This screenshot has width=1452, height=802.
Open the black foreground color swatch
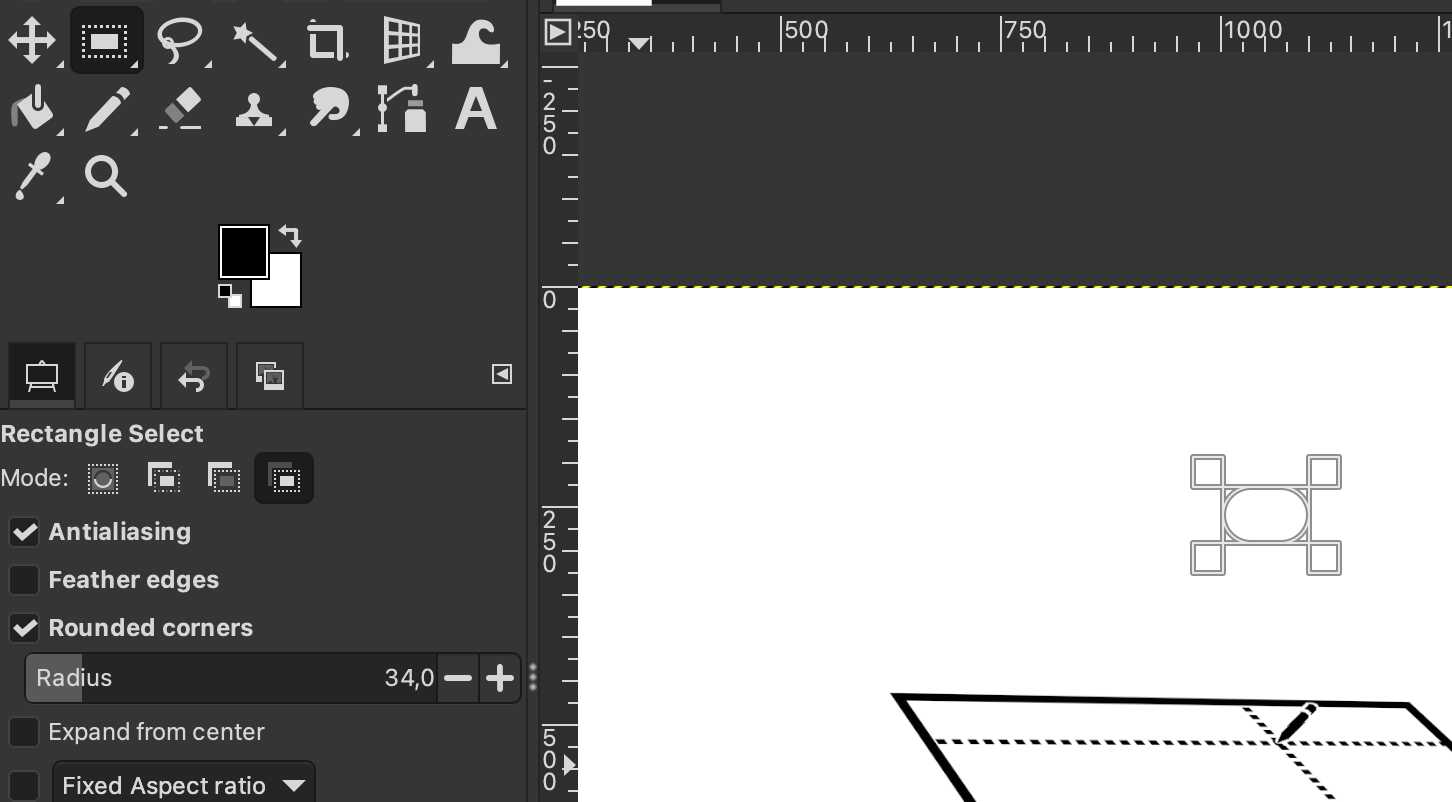(x=244, y=251)
